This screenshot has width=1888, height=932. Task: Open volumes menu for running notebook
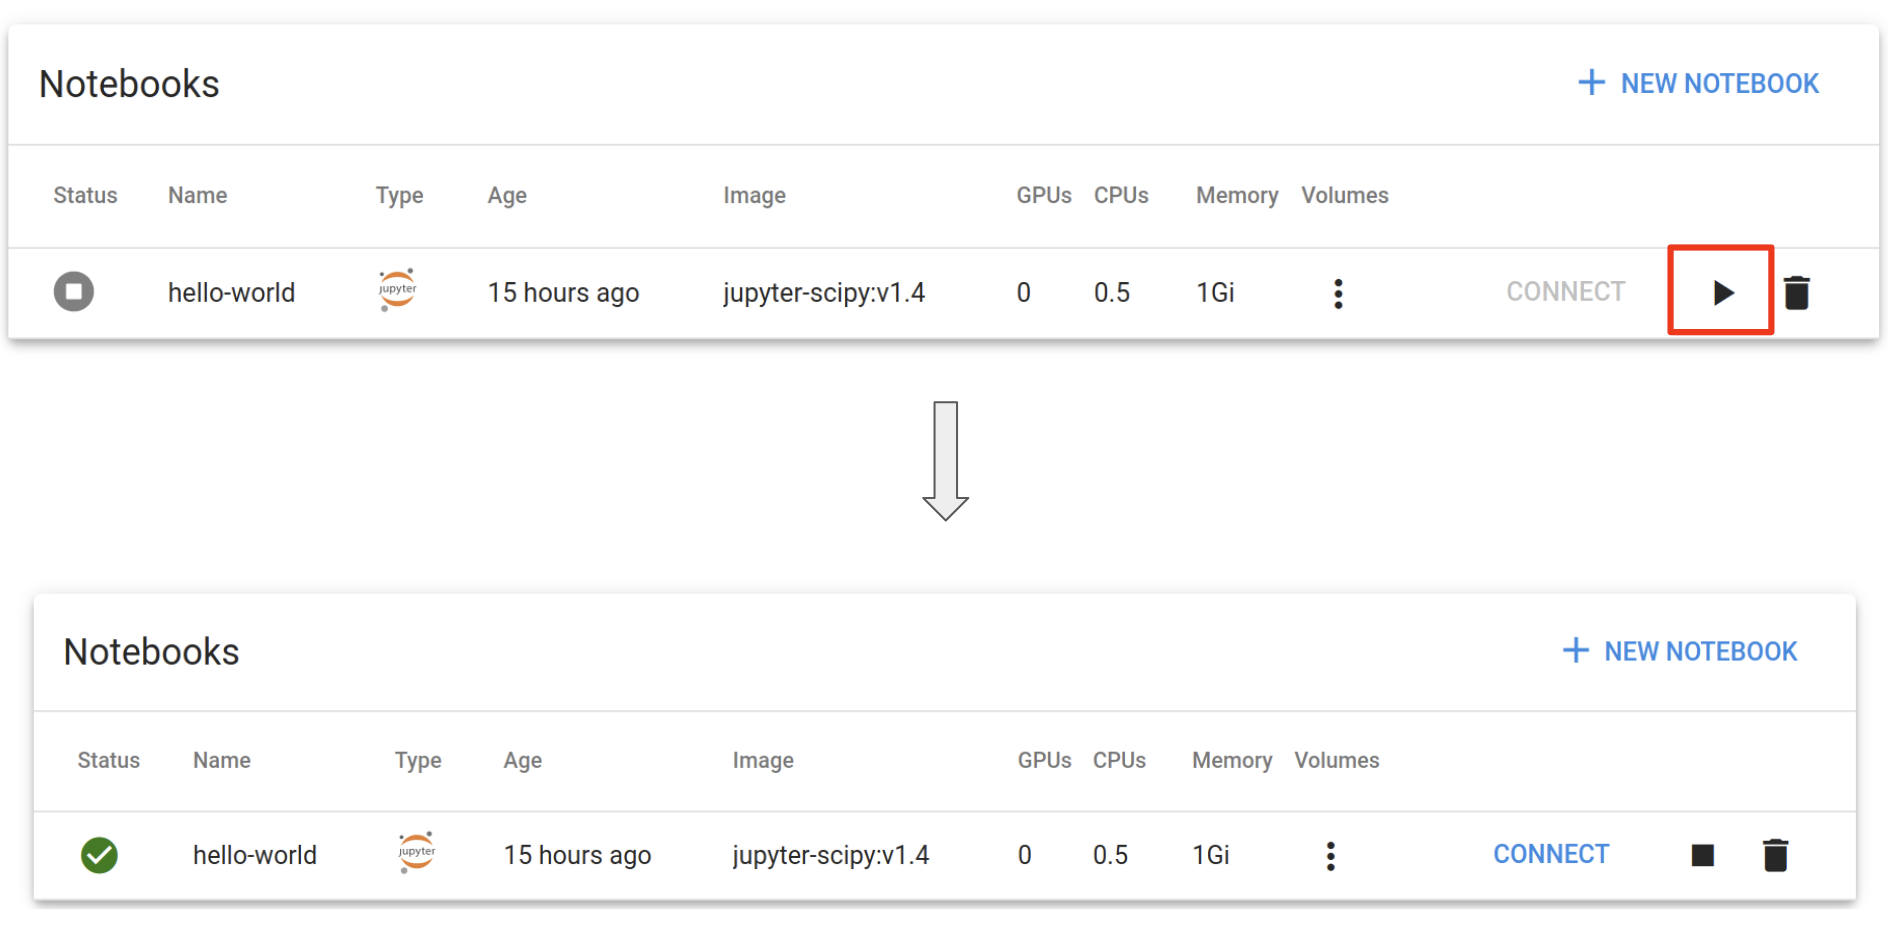1330,856
